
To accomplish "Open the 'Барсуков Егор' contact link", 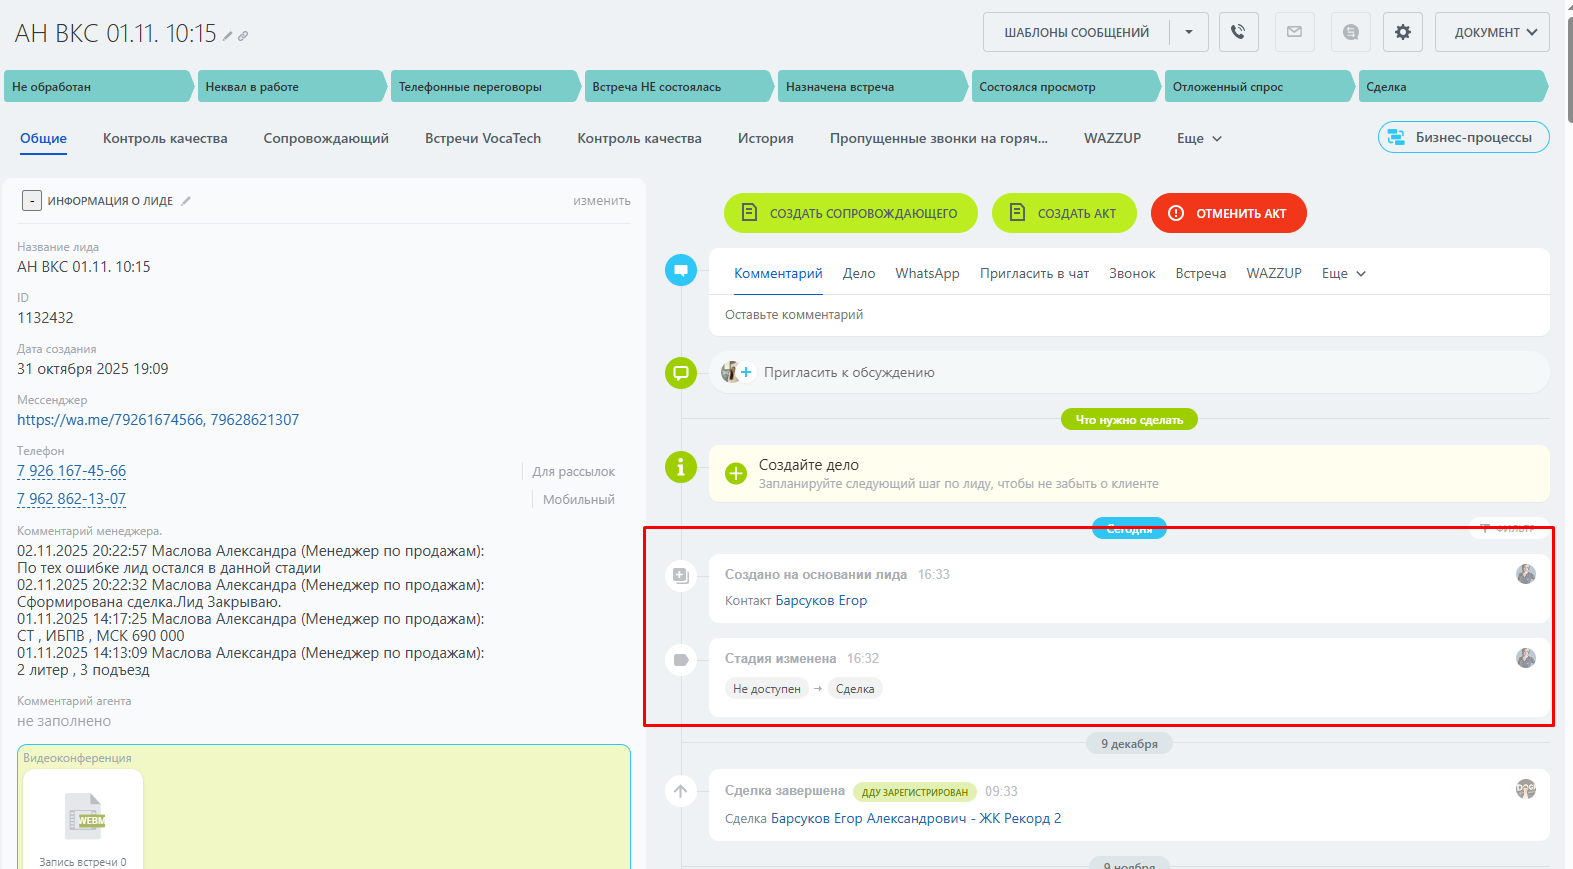I will click(x=821, y=600).
